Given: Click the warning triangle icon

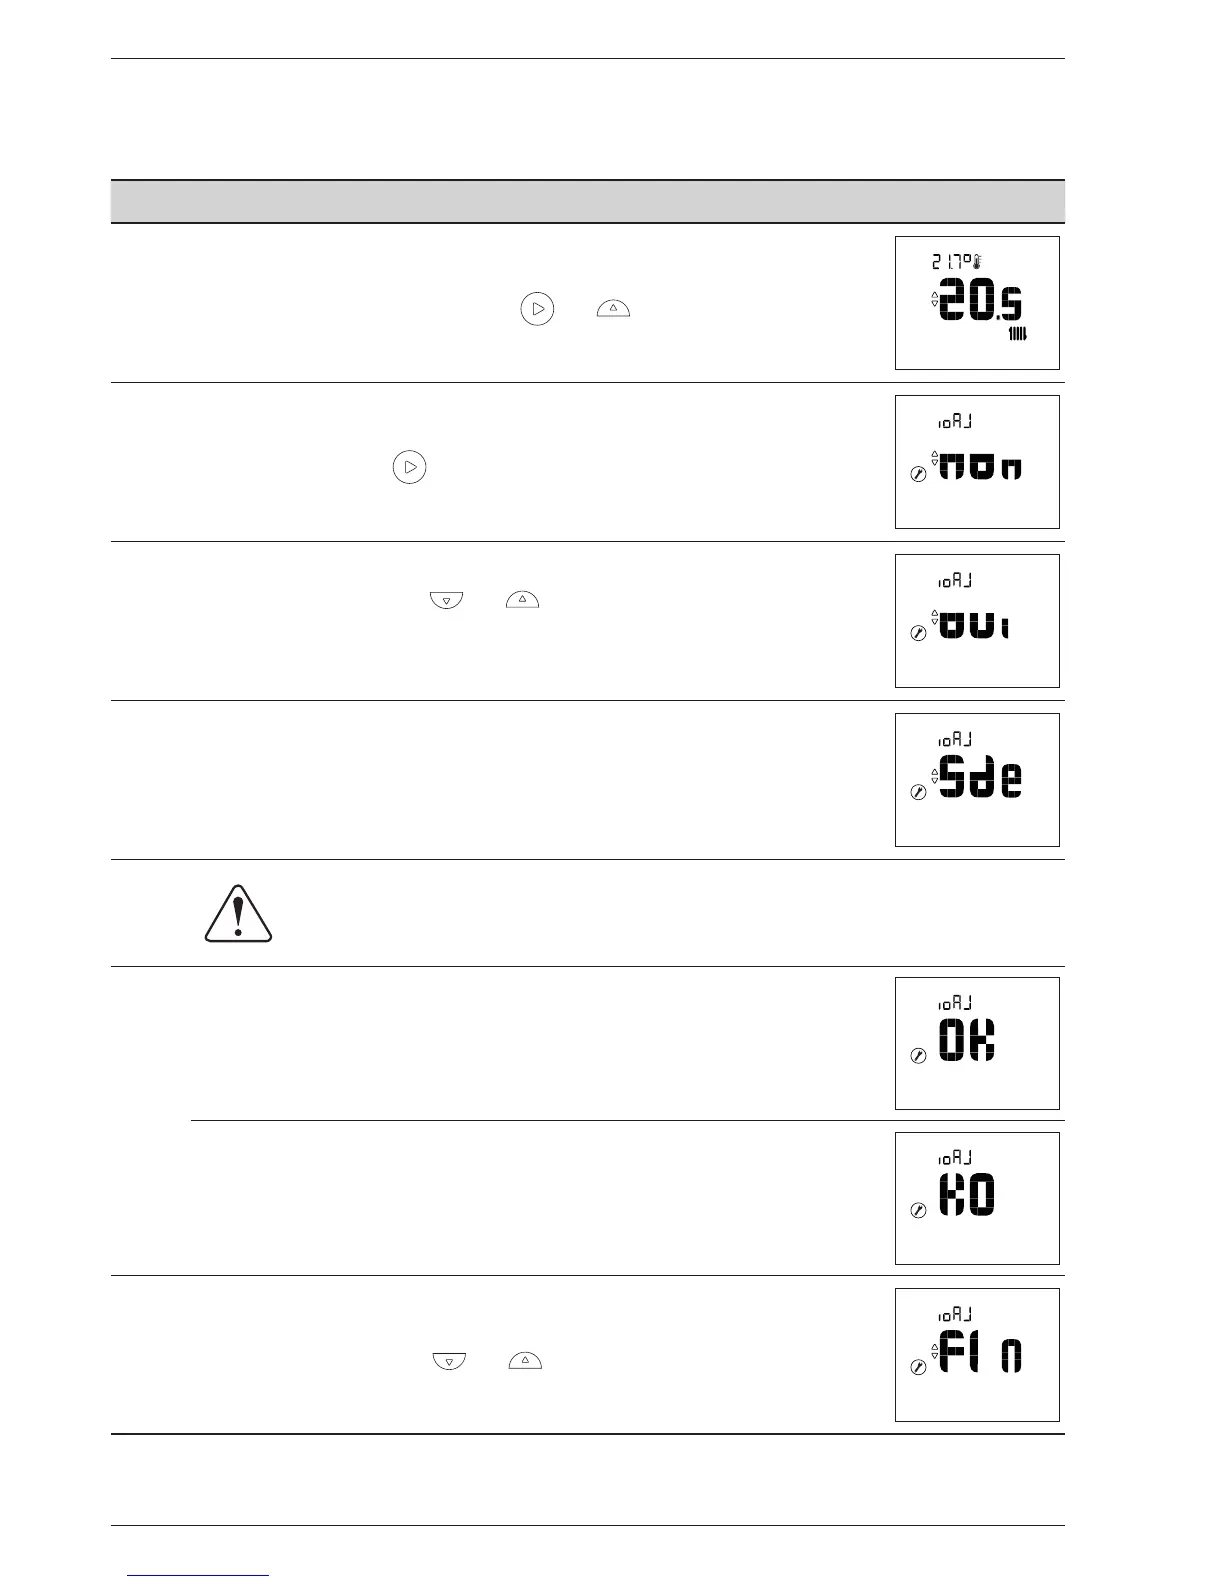Looking at the screenshot, I should pyautogui.click(x=238, y=914).
